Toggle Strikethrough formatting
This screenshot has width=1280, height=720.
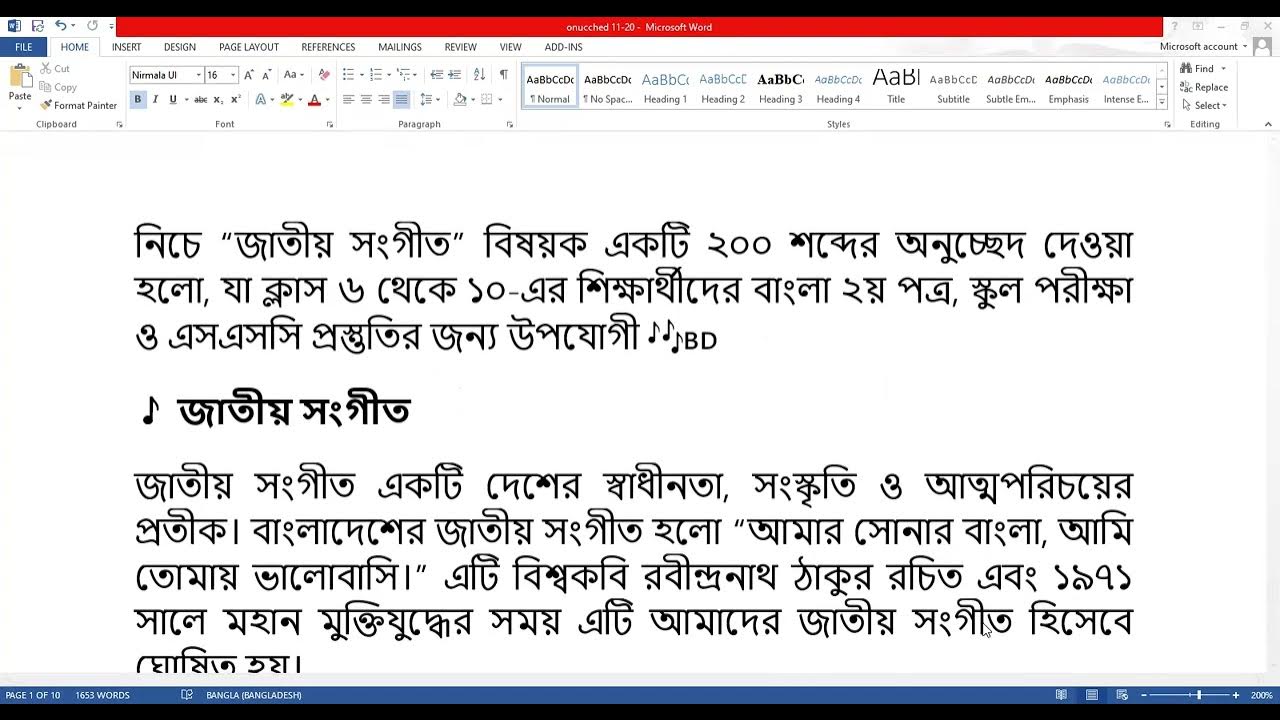point(201,99)
